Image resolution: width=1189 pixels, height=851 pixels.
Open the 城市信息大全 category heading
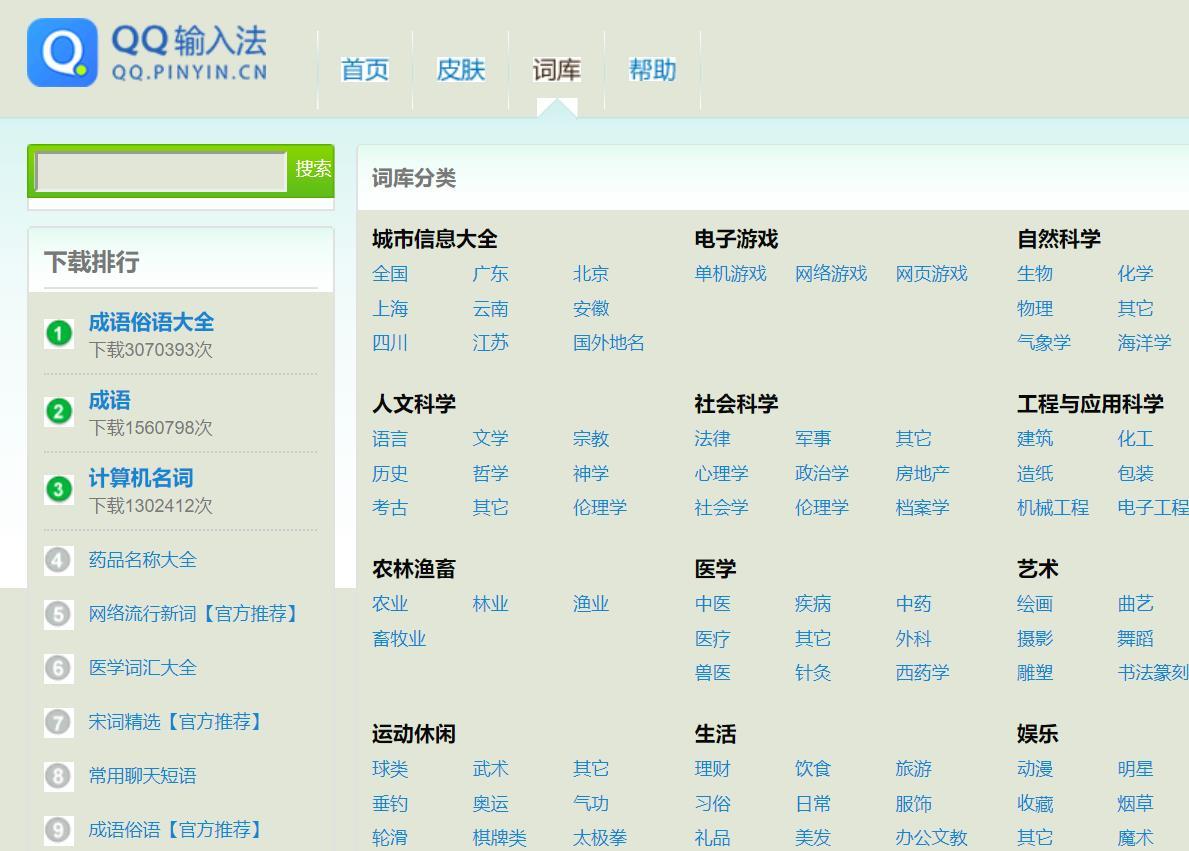pos(435,240)
